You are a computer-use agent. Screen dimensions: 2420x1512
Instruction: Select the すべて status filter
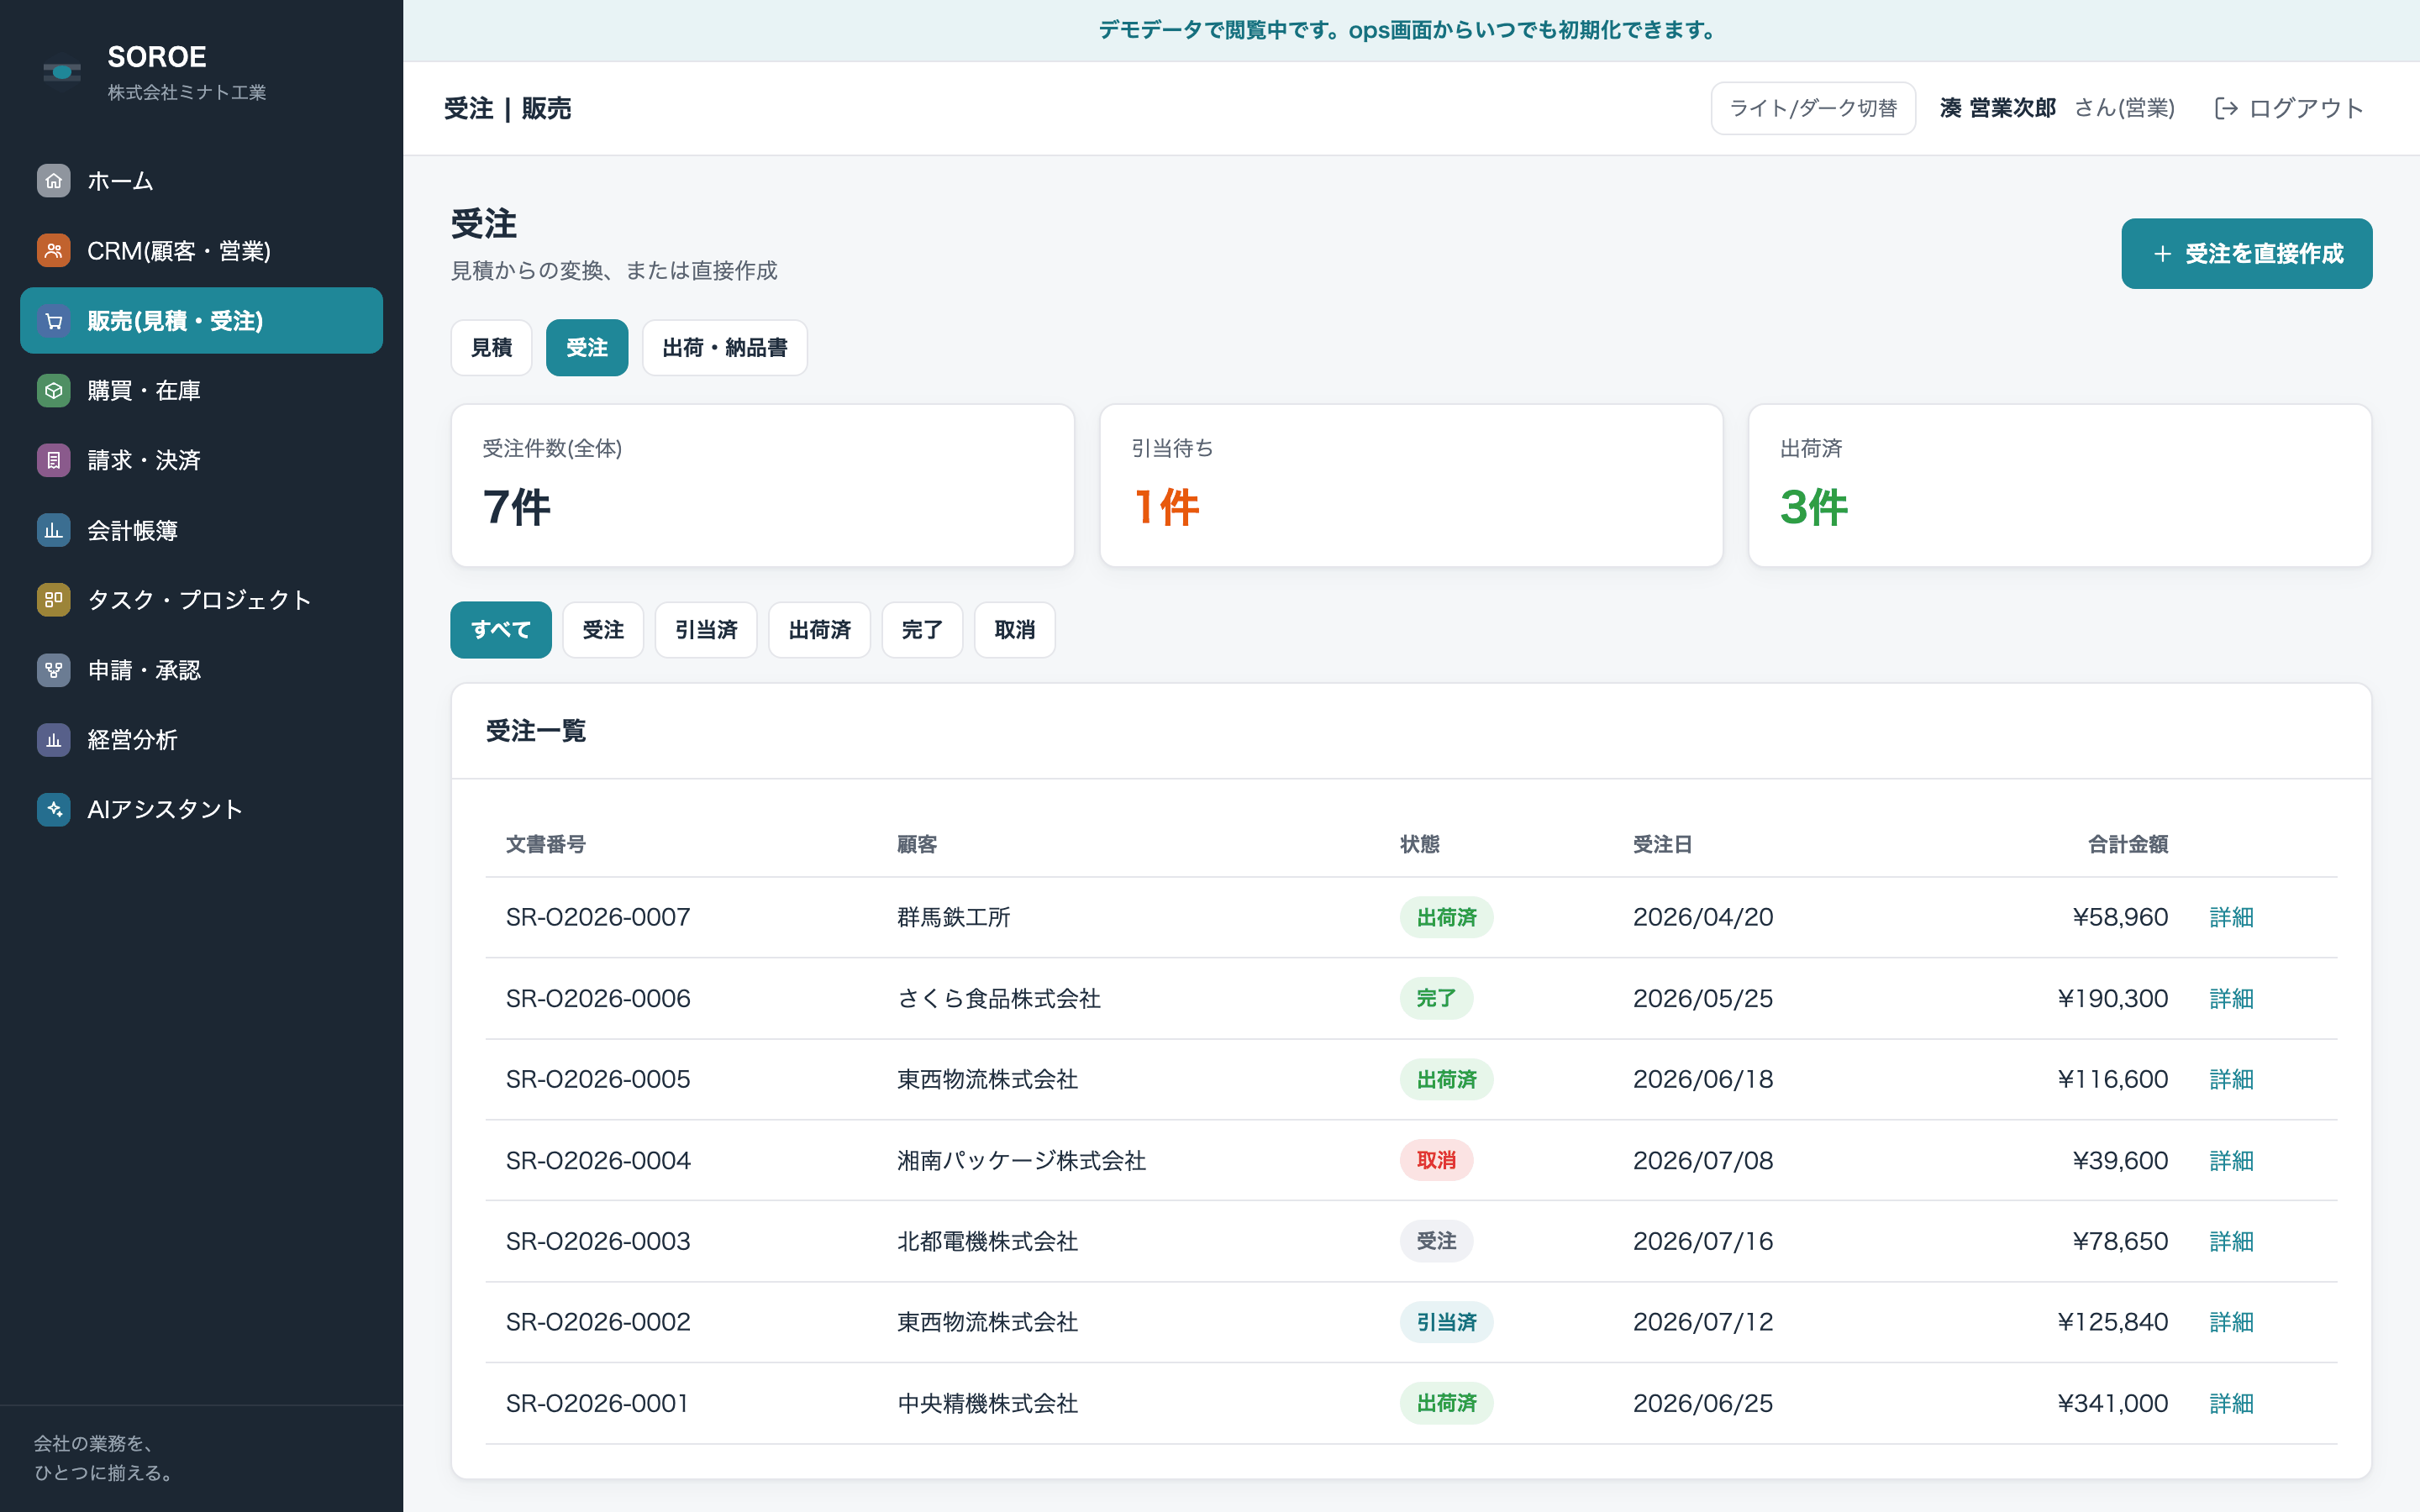[x=500, y=630]
